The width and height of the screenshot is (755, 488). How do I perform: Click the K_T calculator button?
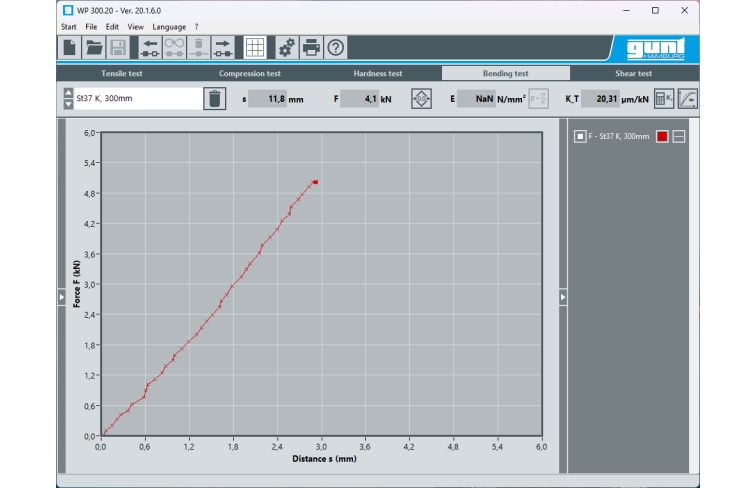(x=663, y=99)
